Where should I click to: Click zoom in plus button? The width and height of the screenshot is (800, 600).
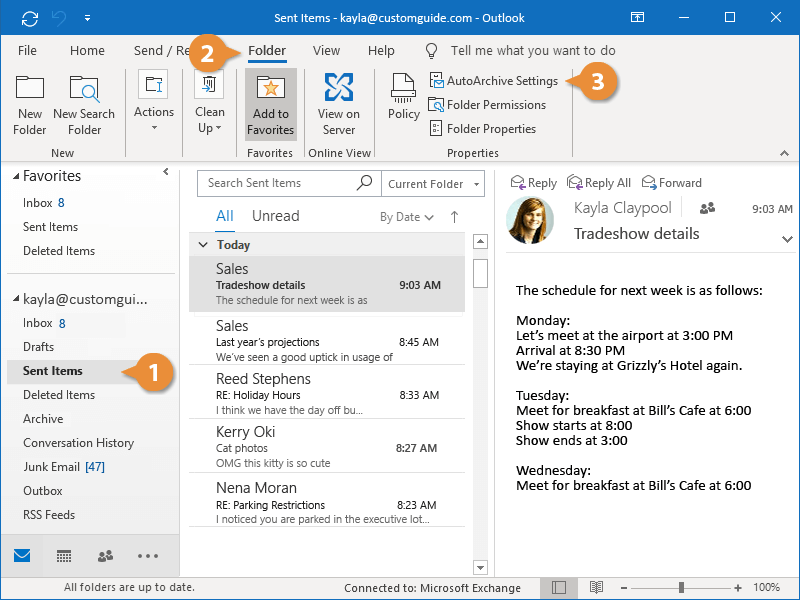(x=738, y=588)
